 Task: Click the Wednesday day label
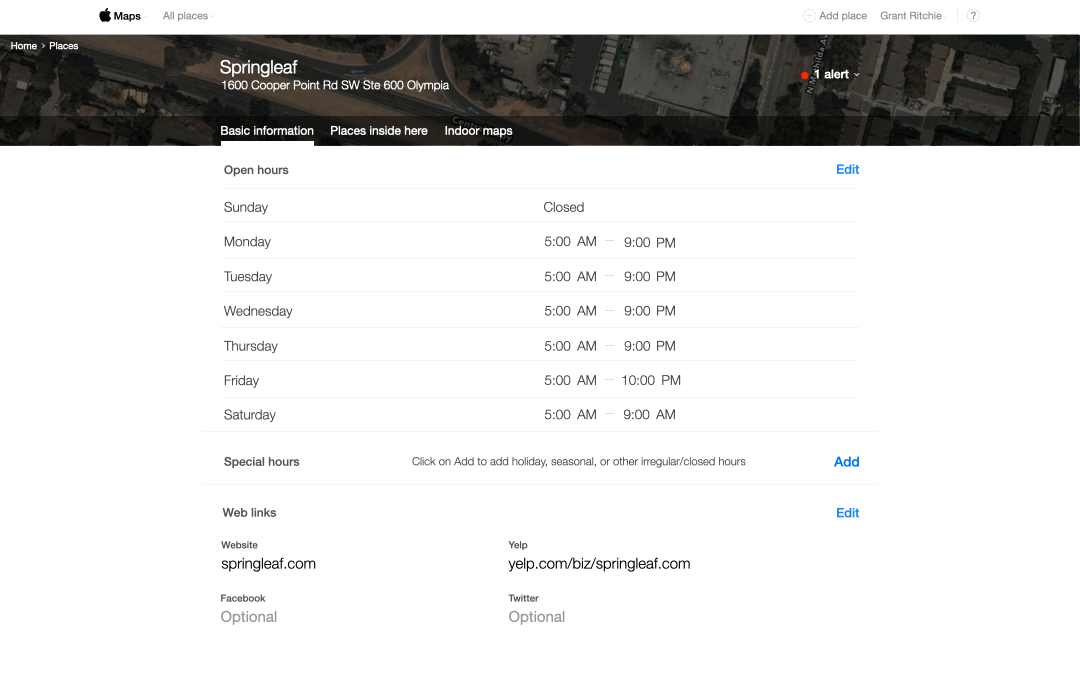tap(258, 311)
